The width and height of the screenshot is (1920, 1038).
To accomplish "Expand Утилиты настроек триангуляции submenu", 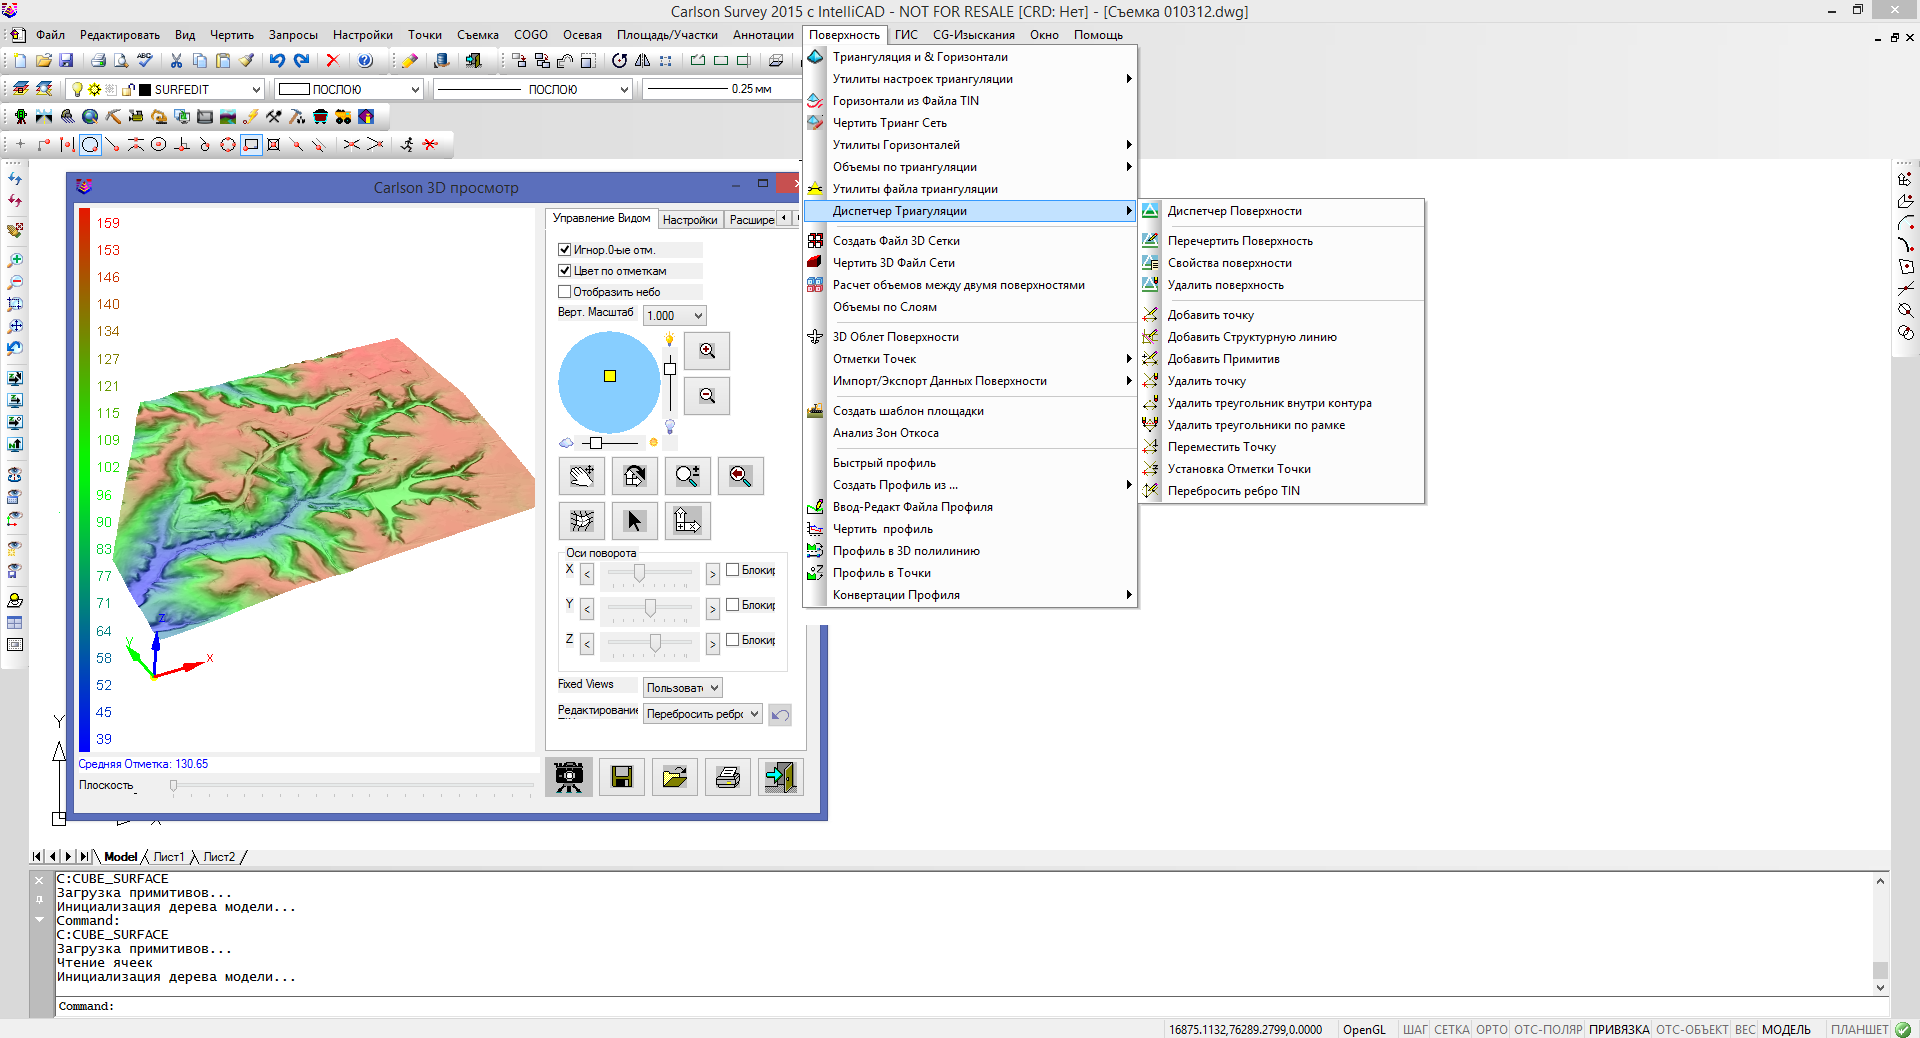I will [x=970, y=79].
